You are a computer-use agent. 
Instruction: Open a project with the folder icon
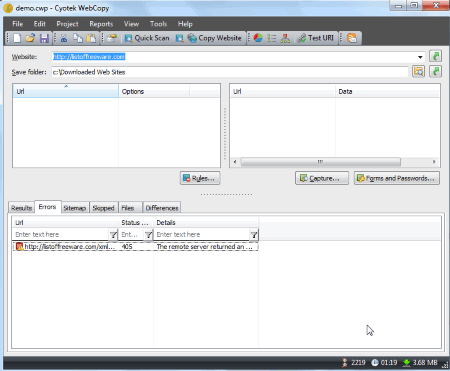click(x=30, y=38)
